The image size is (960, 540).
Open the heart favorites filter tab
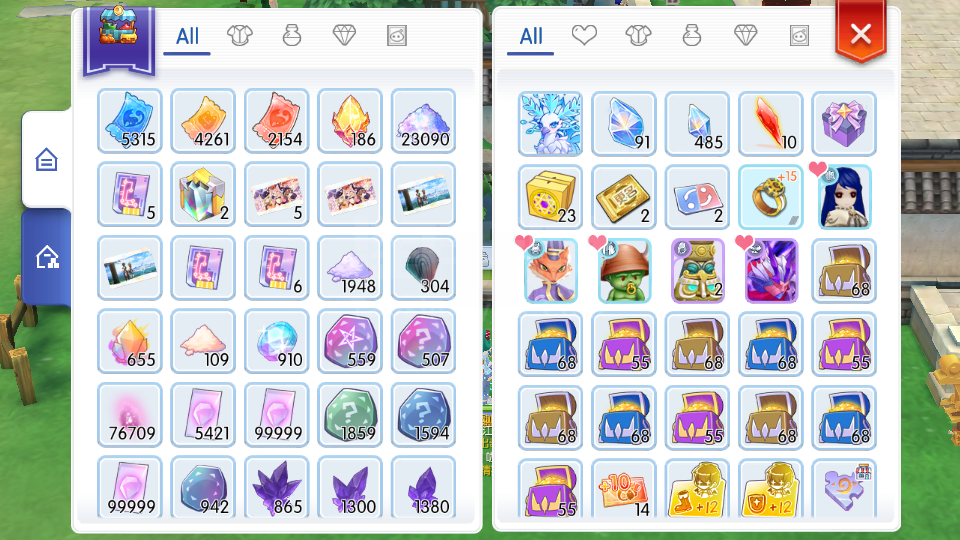[584, 36]
